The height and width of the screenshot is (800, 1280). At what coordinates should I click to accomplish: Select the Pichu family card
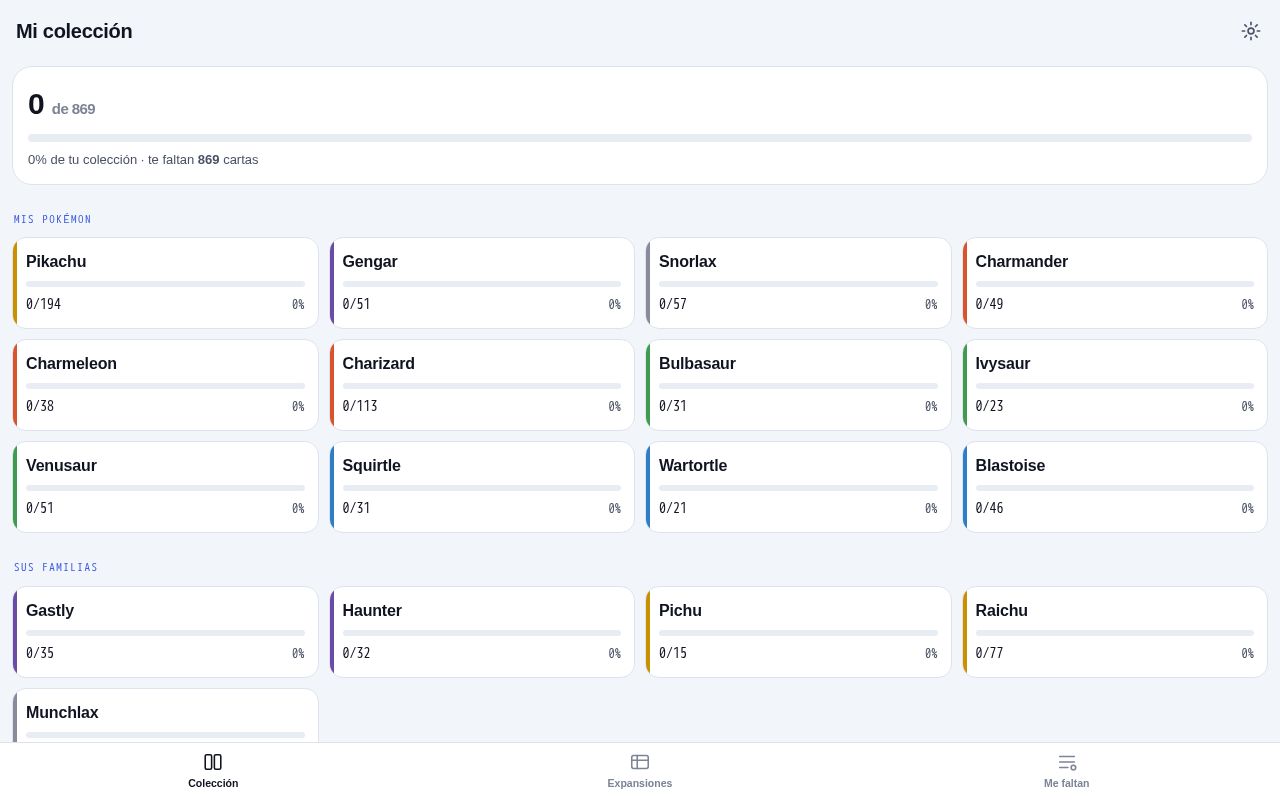pos(798,632)
